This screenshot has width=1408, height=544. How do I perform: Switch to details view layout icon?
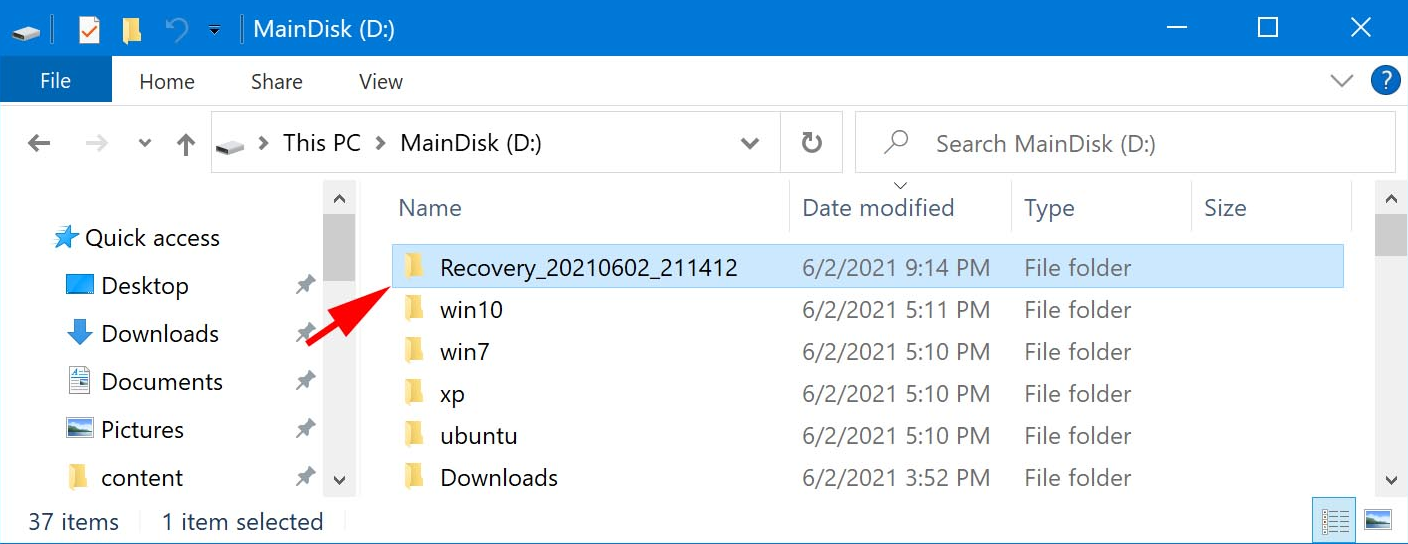(1335, 521)
